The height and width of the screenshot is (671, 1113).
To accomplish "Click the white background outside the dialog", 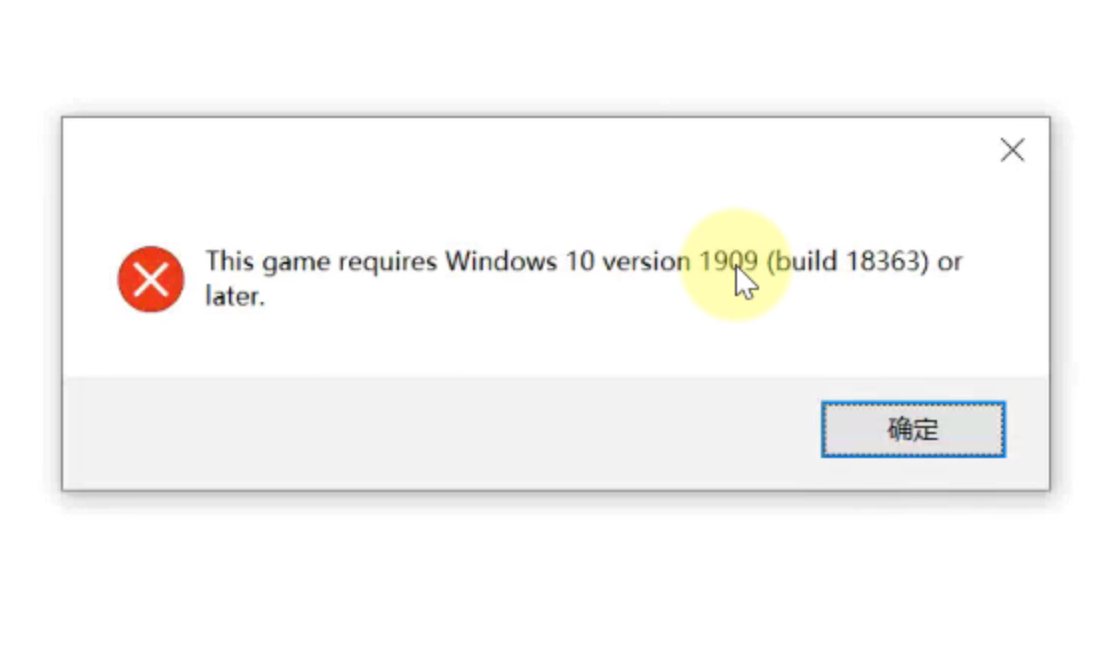I will point(556,582).
